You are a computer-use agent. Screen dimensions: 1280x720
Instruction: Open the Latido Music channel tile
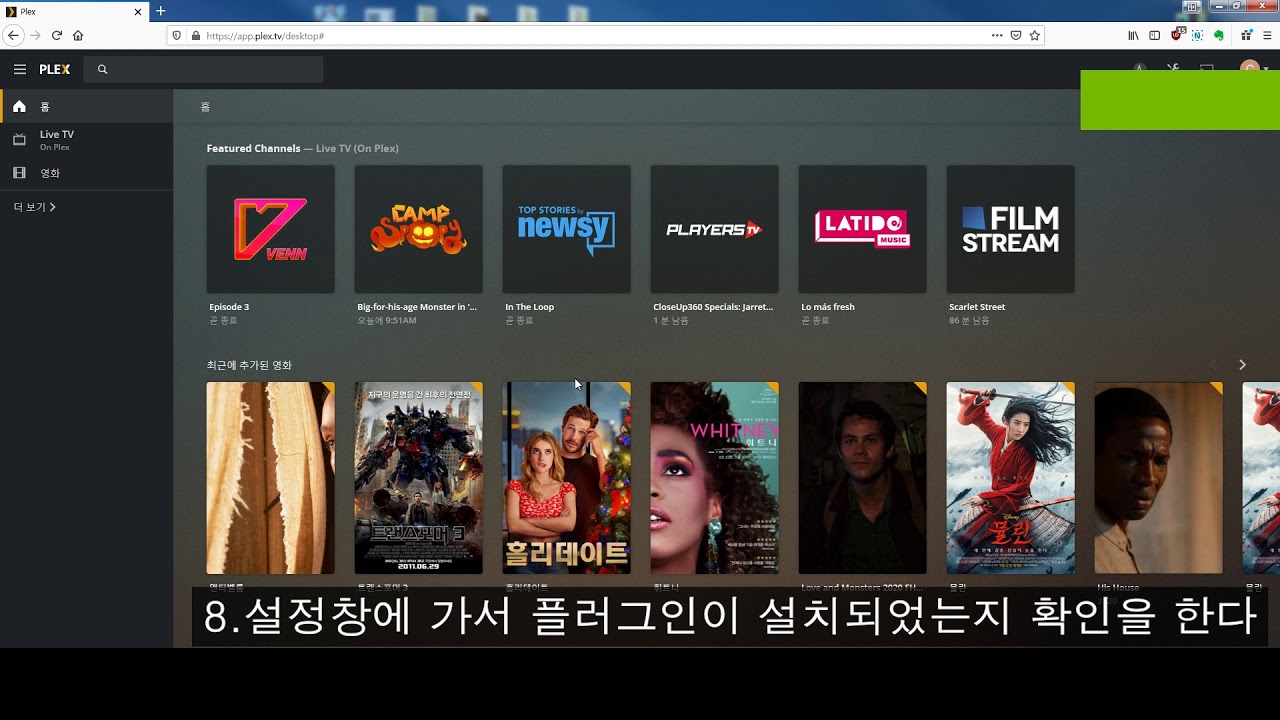(863, 229)
